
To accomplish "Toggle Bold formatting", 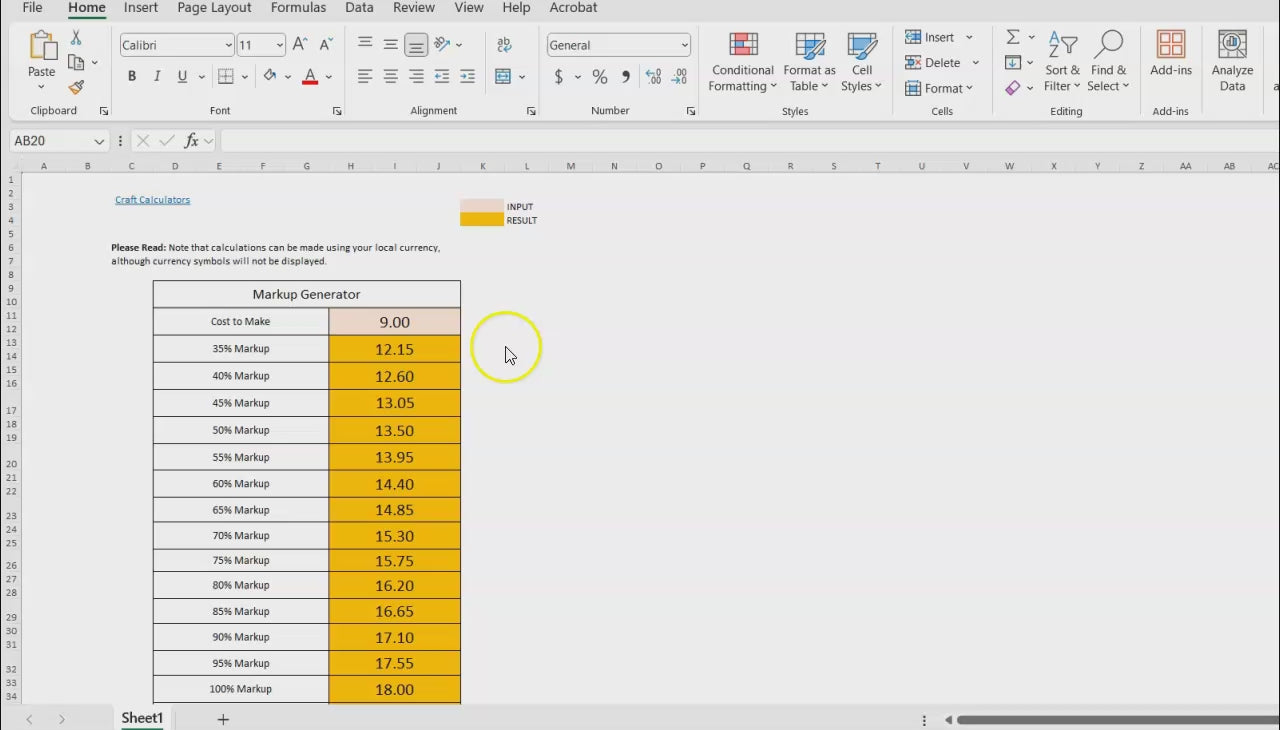I will (132, 77).
